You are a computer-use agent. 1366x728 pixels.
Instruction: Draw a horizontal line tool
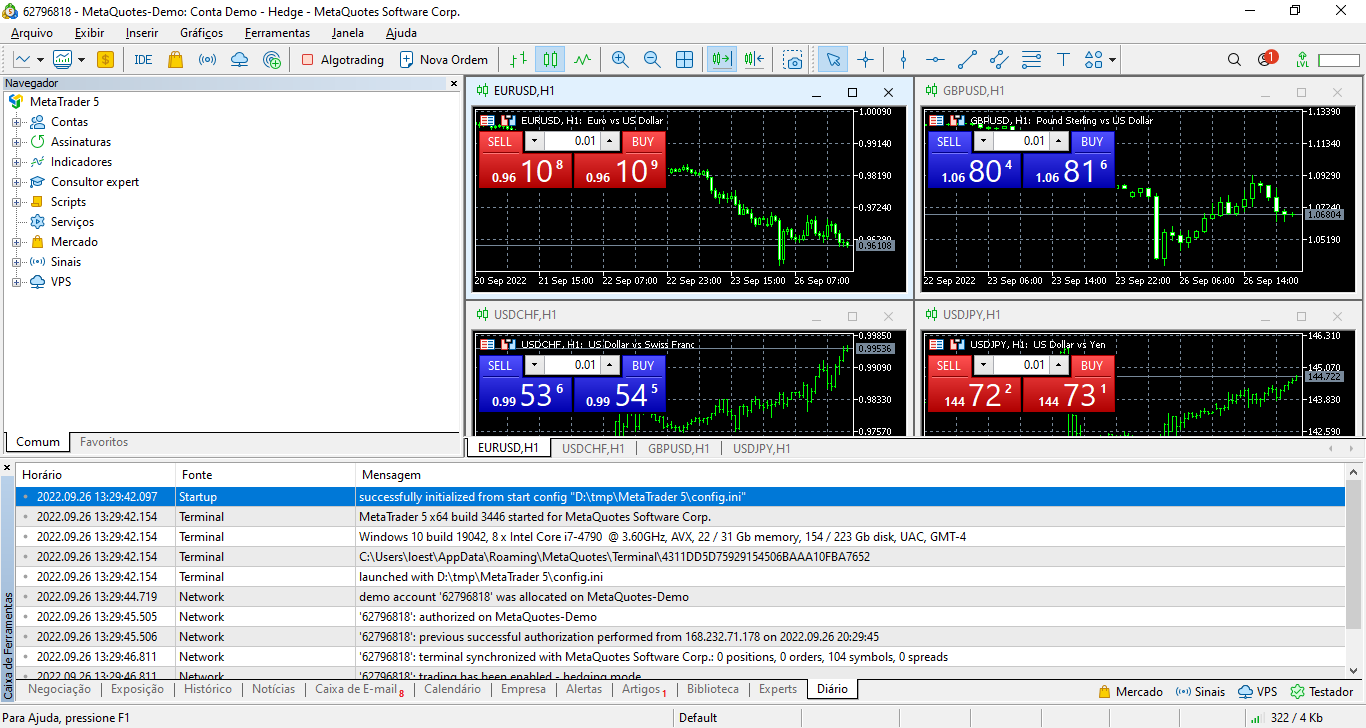point(935,60)
